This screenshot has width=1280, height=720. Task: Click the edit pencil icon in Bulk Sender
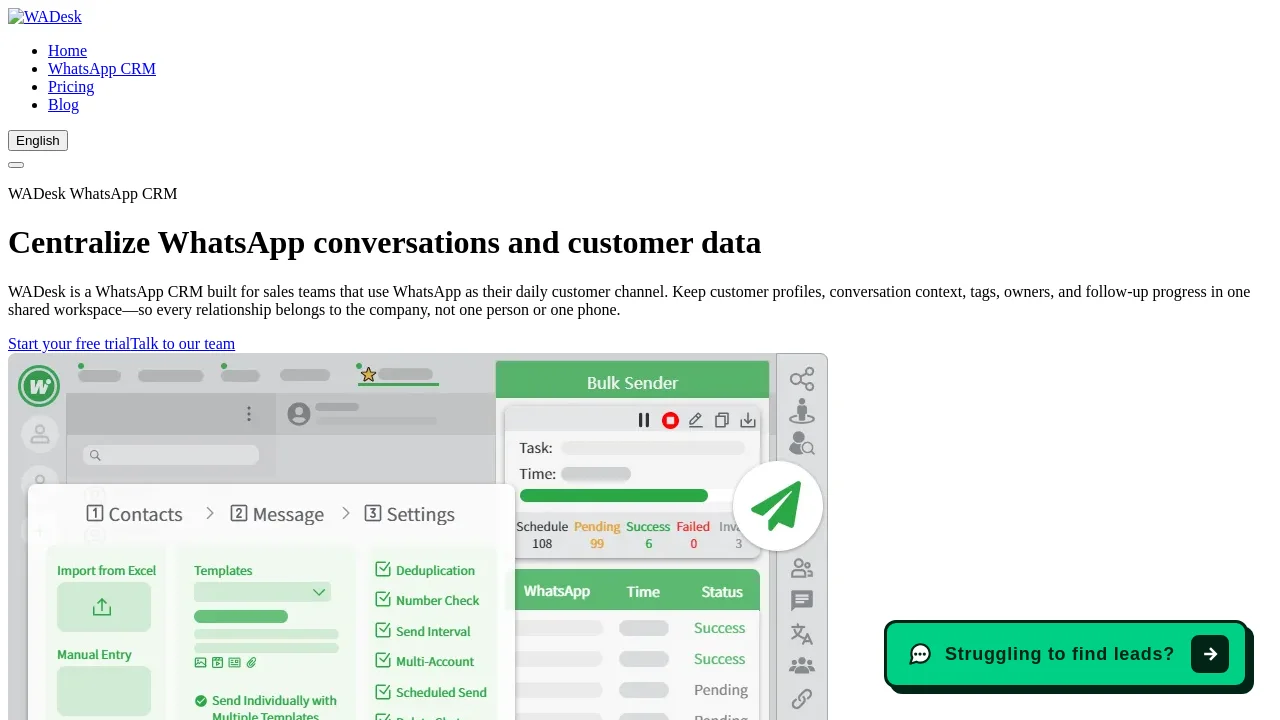(696, 420)
